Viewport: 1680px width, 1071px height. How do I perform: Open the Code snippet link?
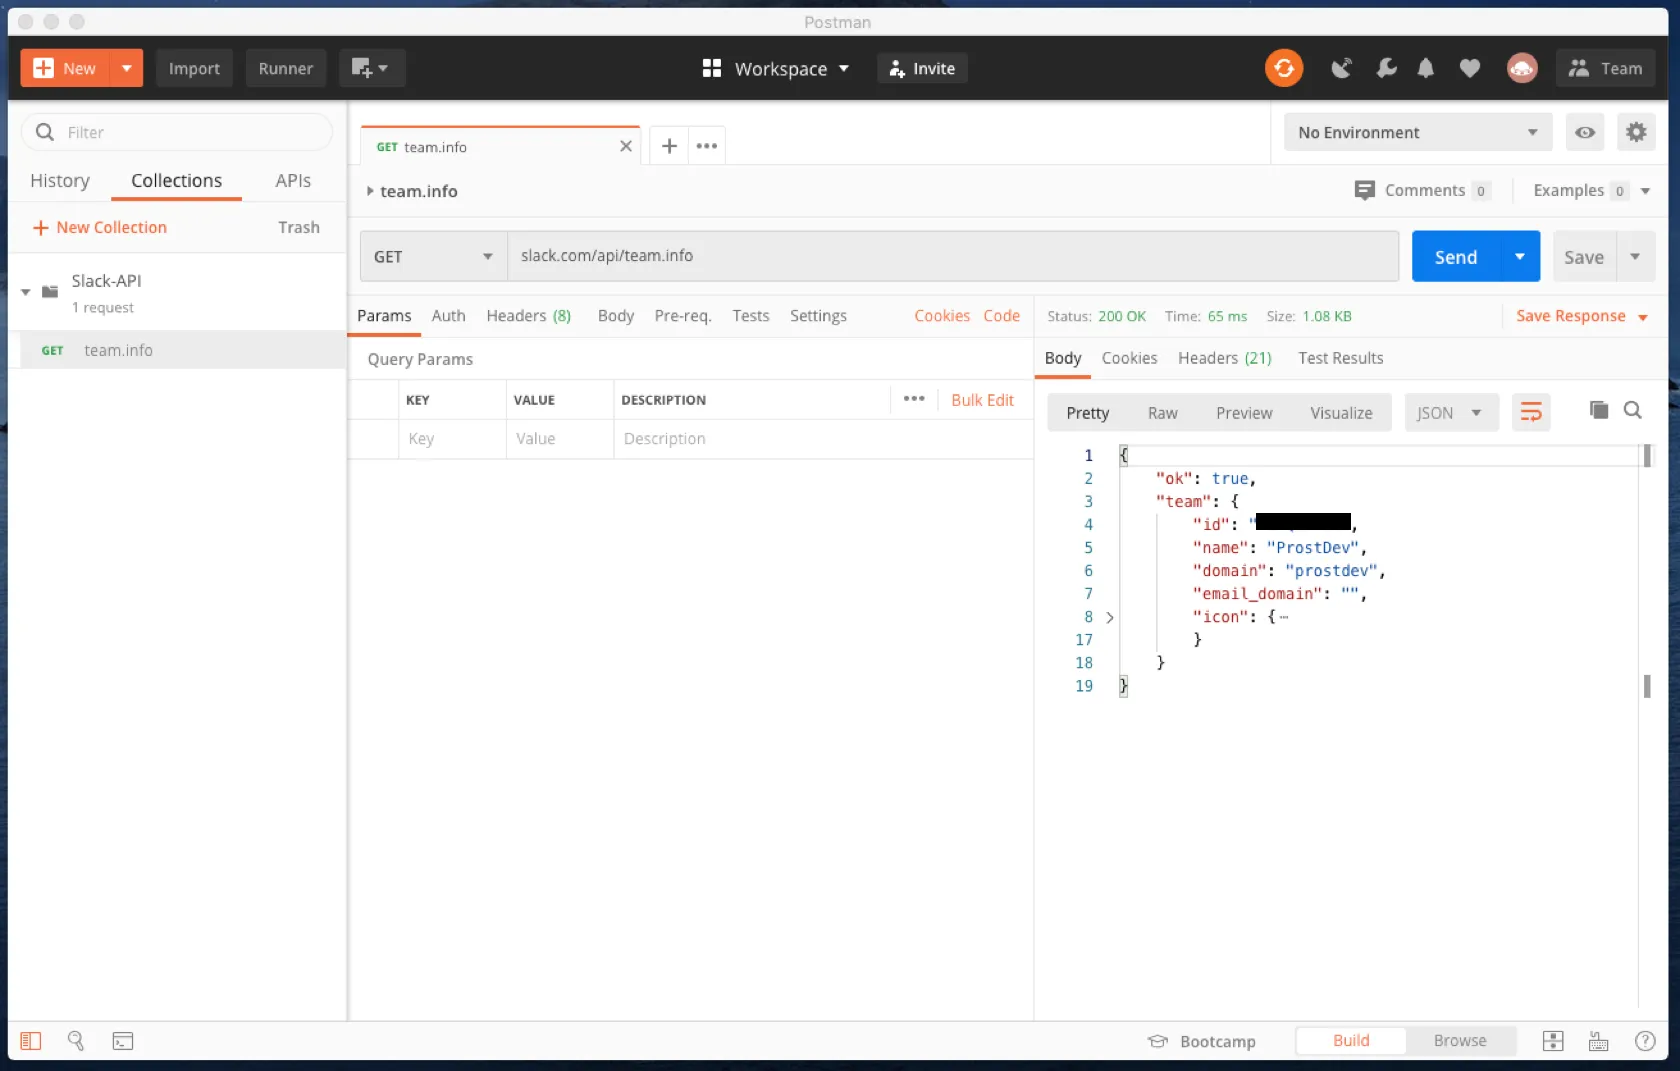(1001, 315)
